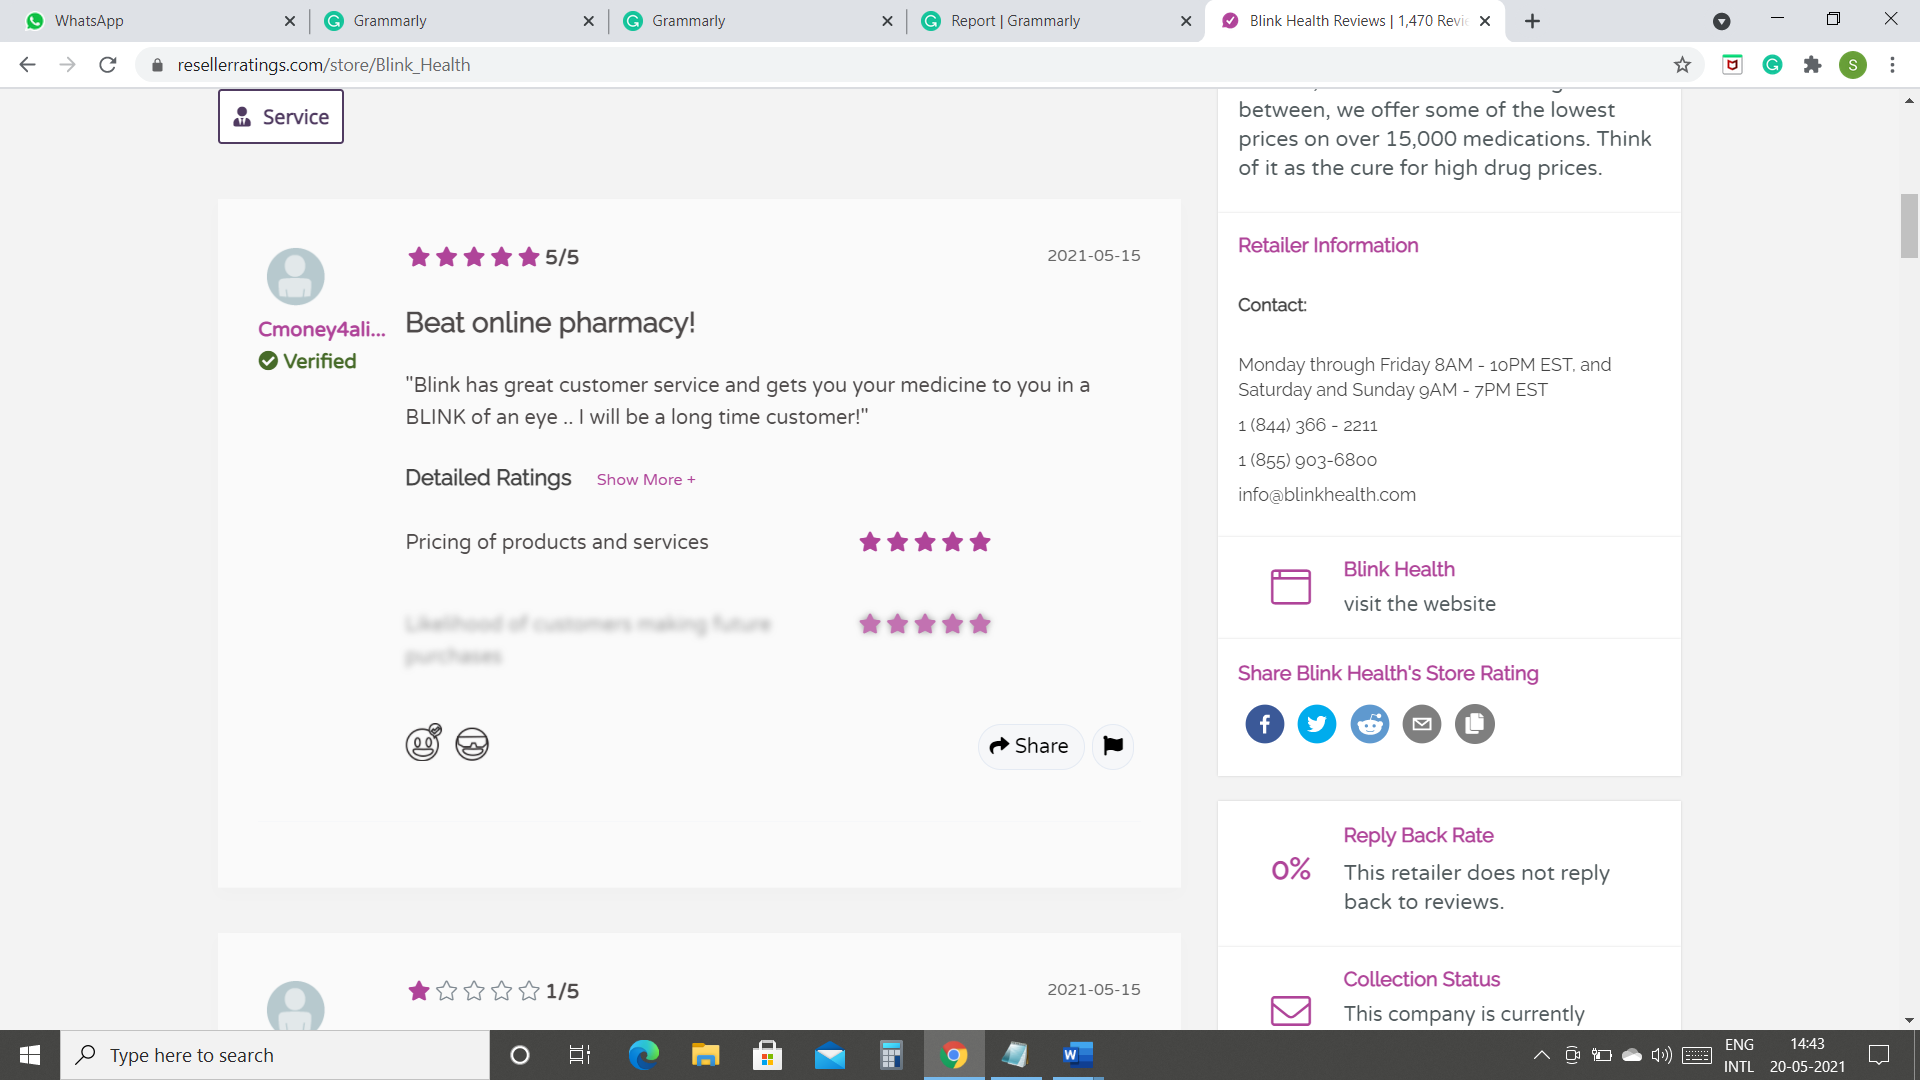Expand Detailed Ratings with Show More +

pos(646,480)
